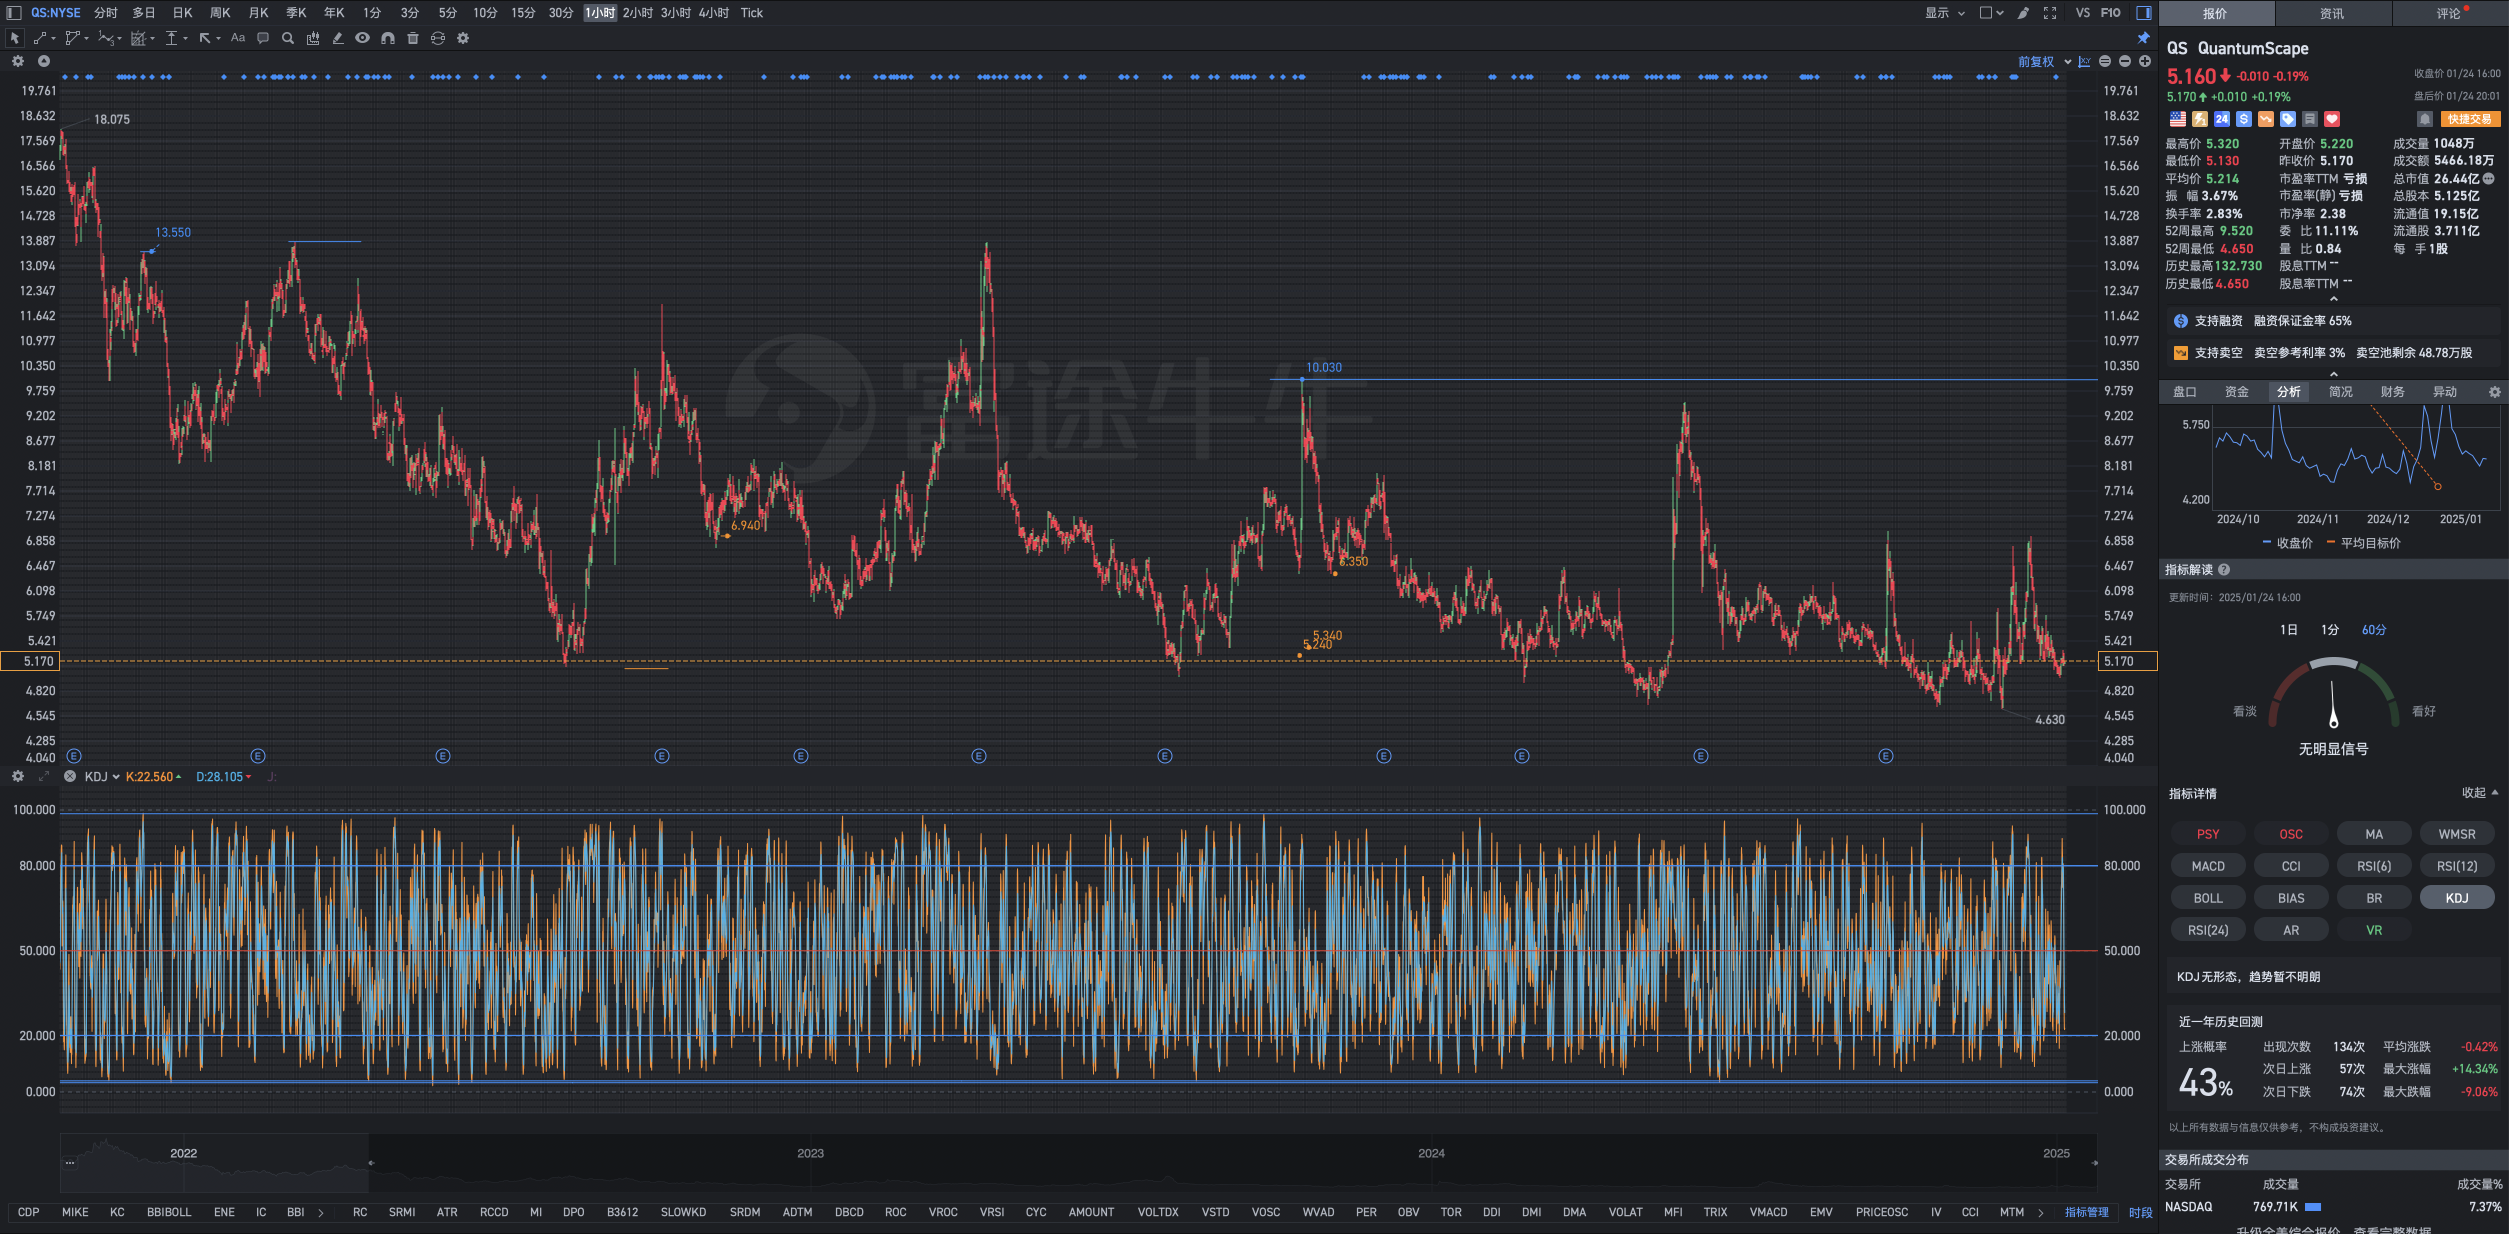This screenshot has height=1234, width=2509.
Task: Open the layout square dropdown
Action: [x=1991, y=13]
